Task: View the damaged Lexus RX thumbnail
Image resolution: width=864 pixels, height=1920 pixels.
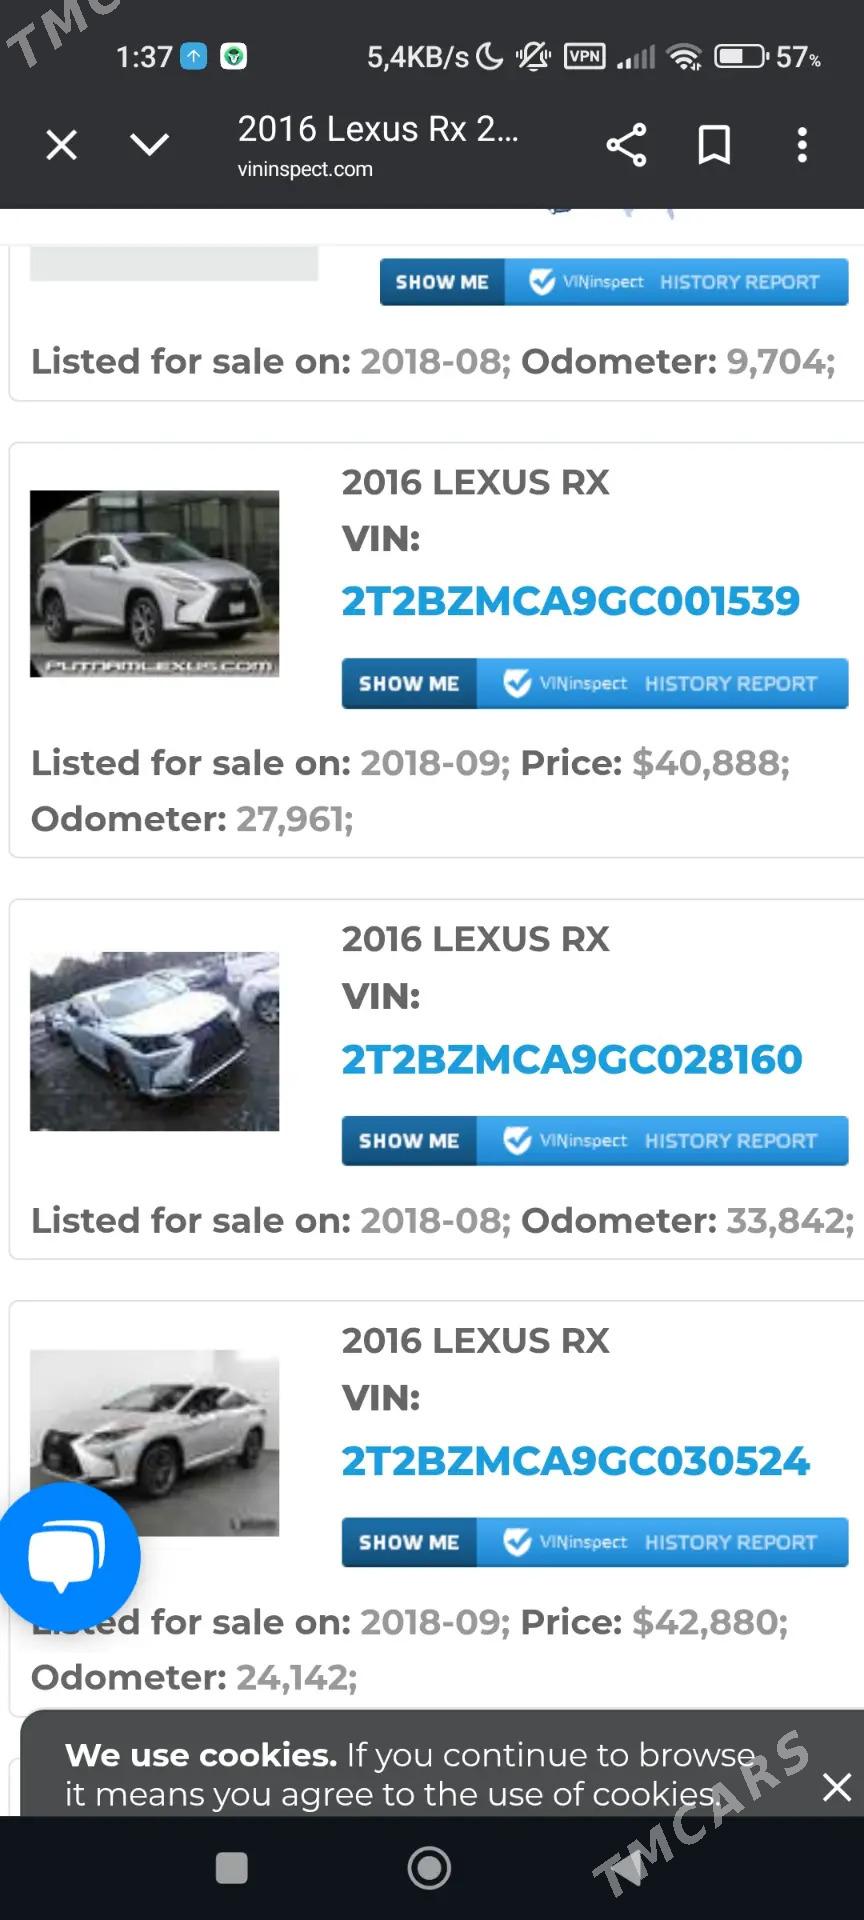Action: 155,1041
